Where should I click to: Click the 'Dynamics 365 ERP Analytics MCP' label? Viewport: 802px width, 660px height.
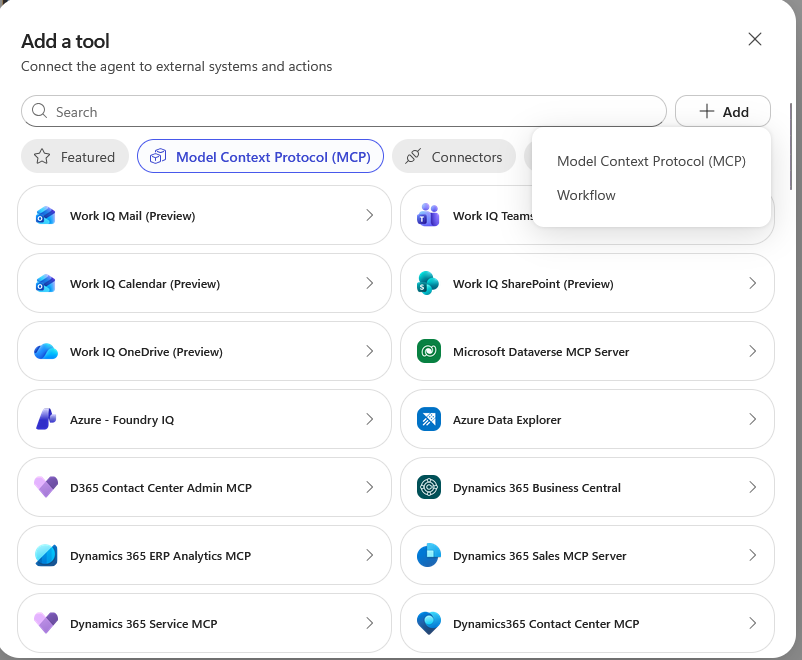(x=160, y=556)
